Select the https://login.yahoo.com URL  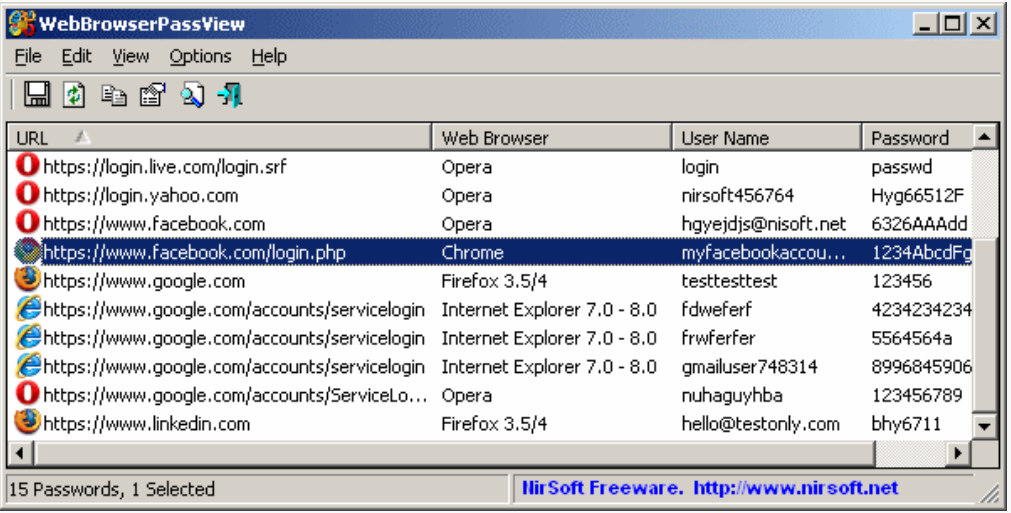click(x=141, y=195)
